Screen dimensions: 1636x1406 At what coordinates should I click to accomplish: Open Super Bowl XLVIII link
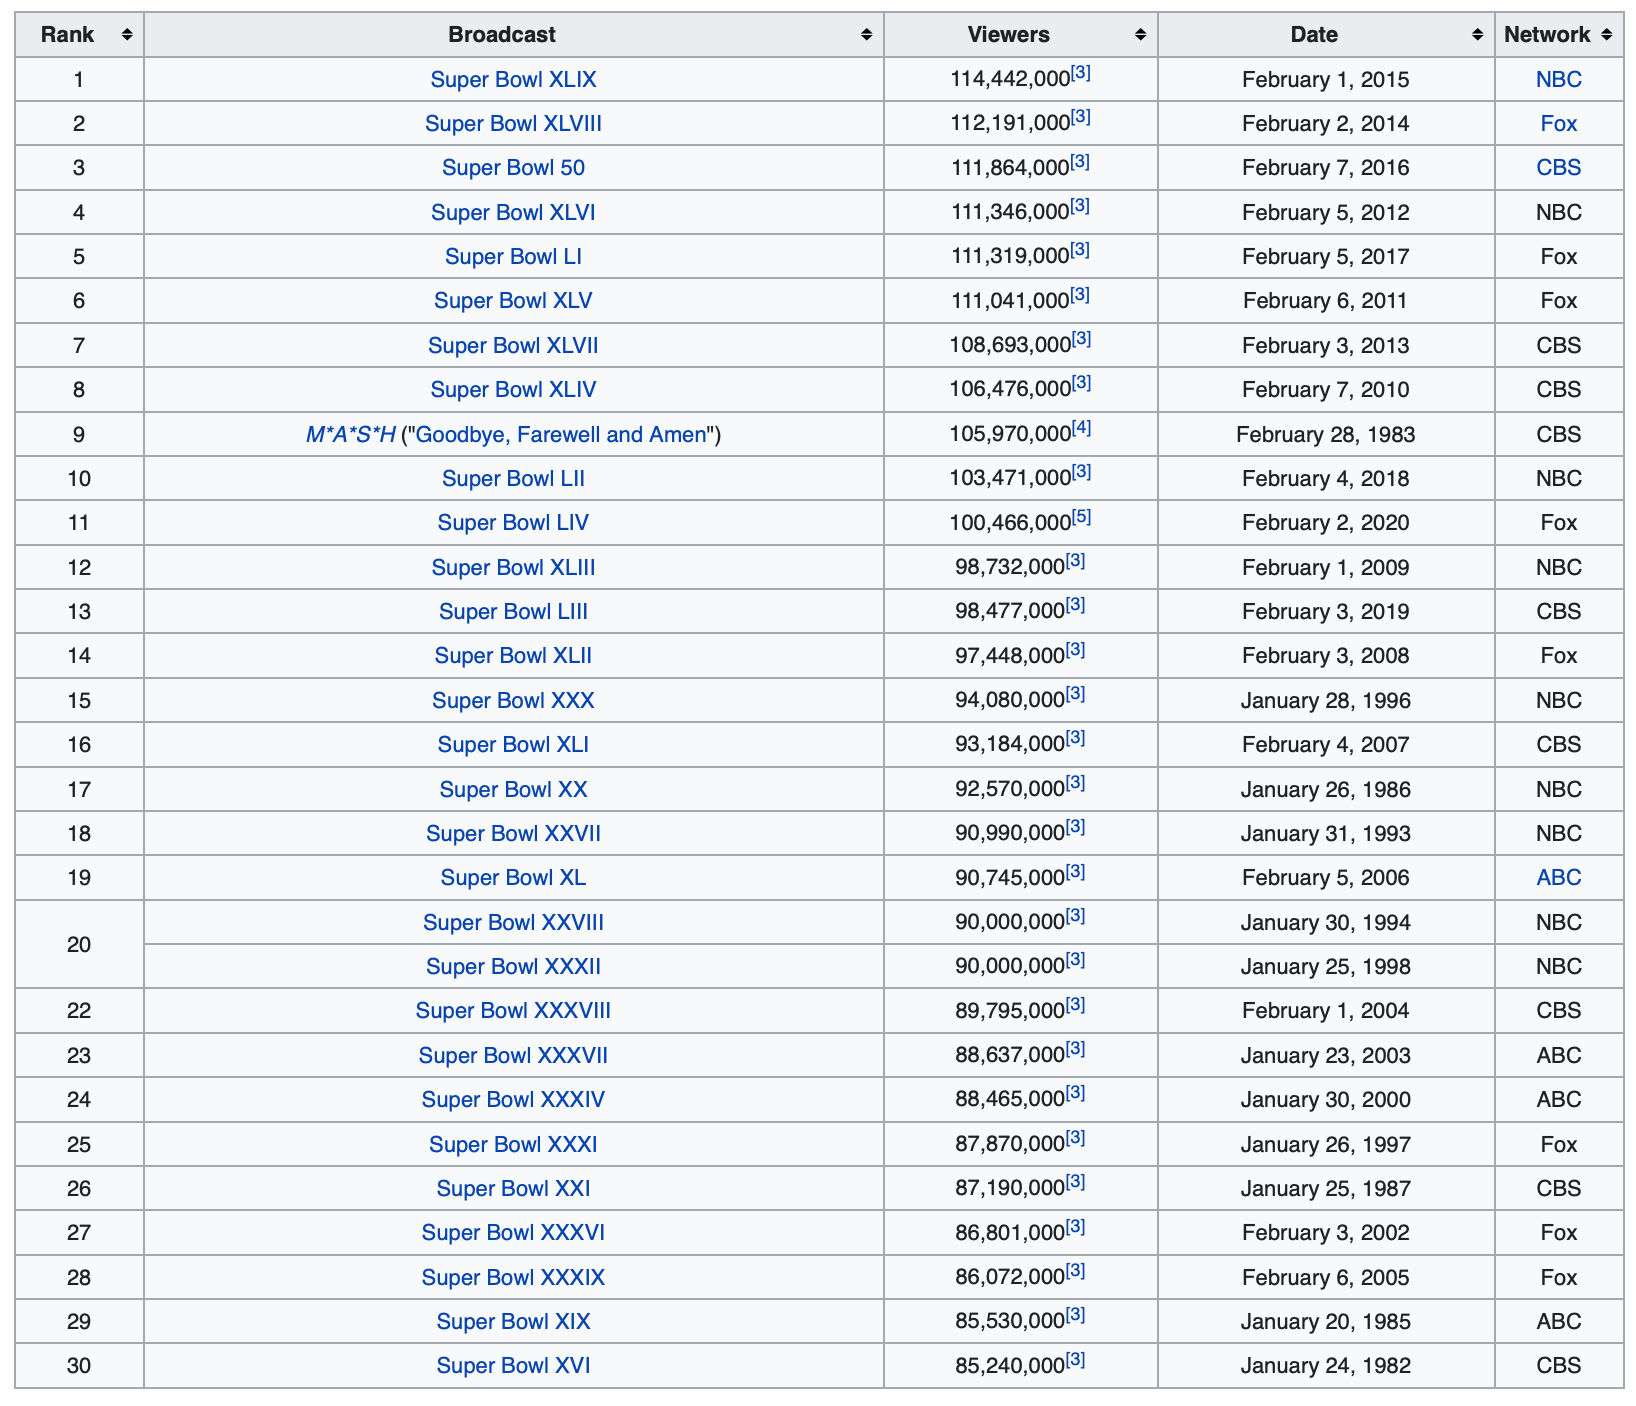[513, 124]
